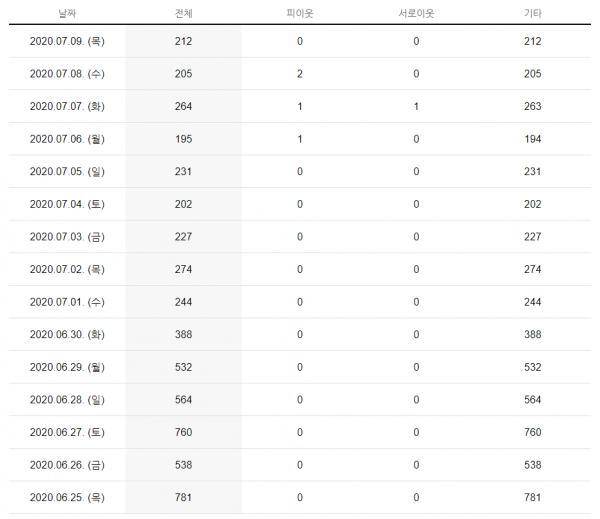
Task: Click 전체 value 760 in the 2020.06.27 row
Action: click(183, 432)
